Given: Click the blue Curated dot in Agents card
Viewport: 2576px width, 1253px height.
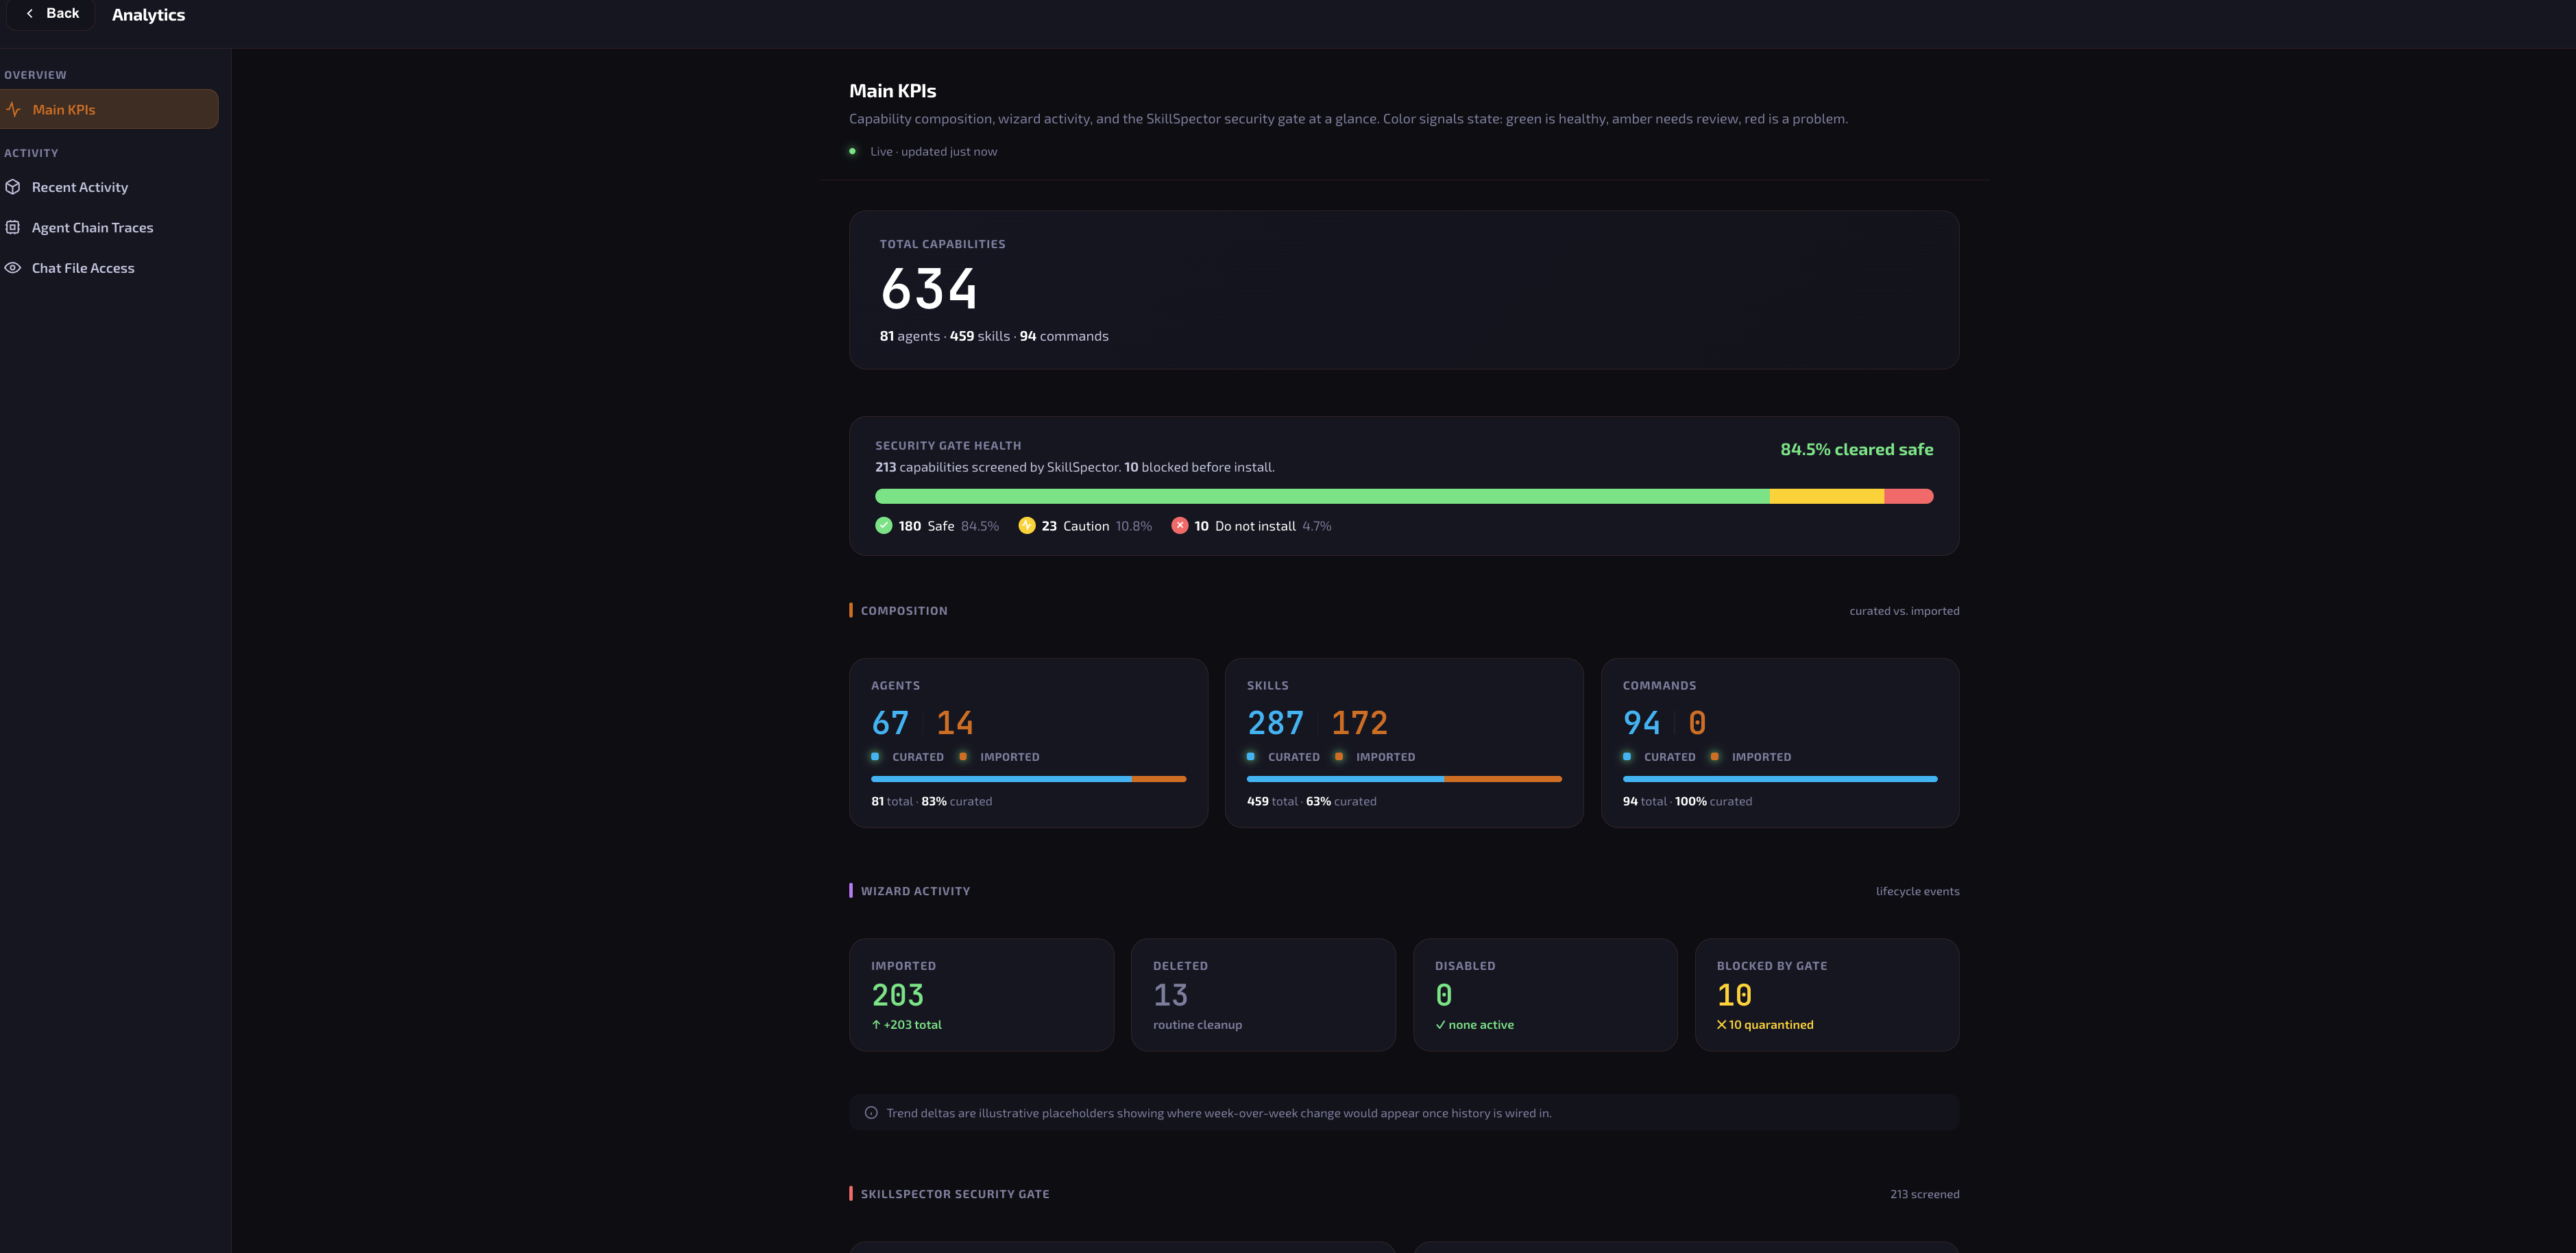Looking at the screenshot, I should [875, 757].
